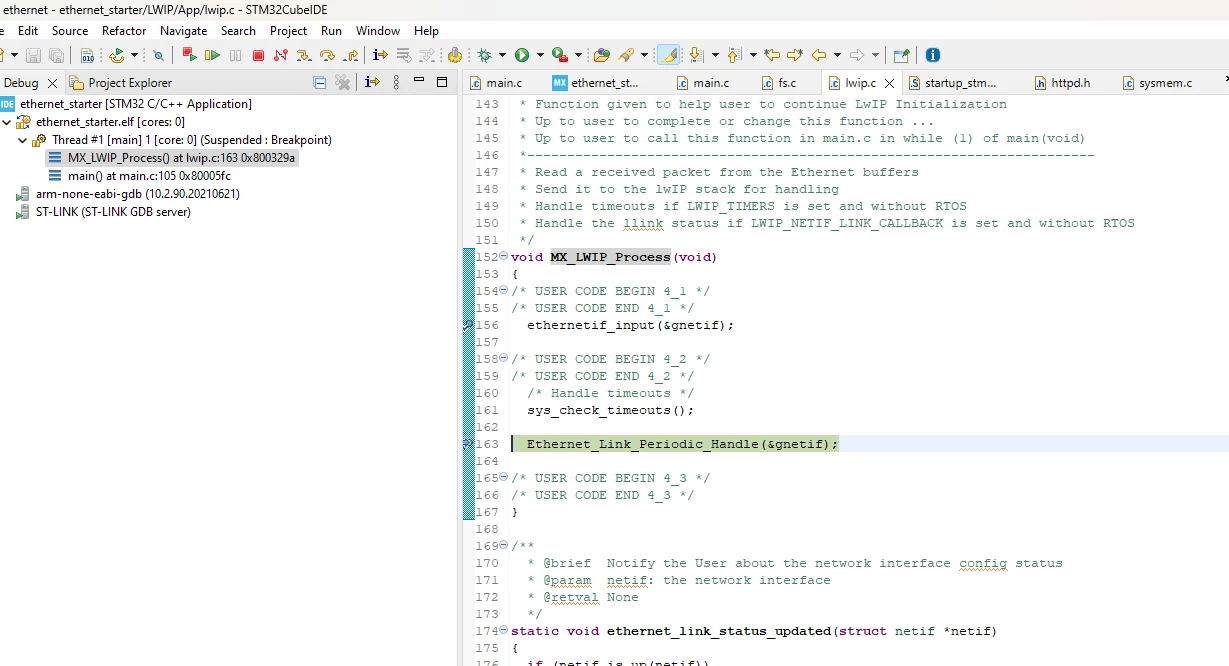The width and height of the screenshot is (1229, 666).
Task: Click the Next Annotation arrow icon
Action: (x=697, y=55)
